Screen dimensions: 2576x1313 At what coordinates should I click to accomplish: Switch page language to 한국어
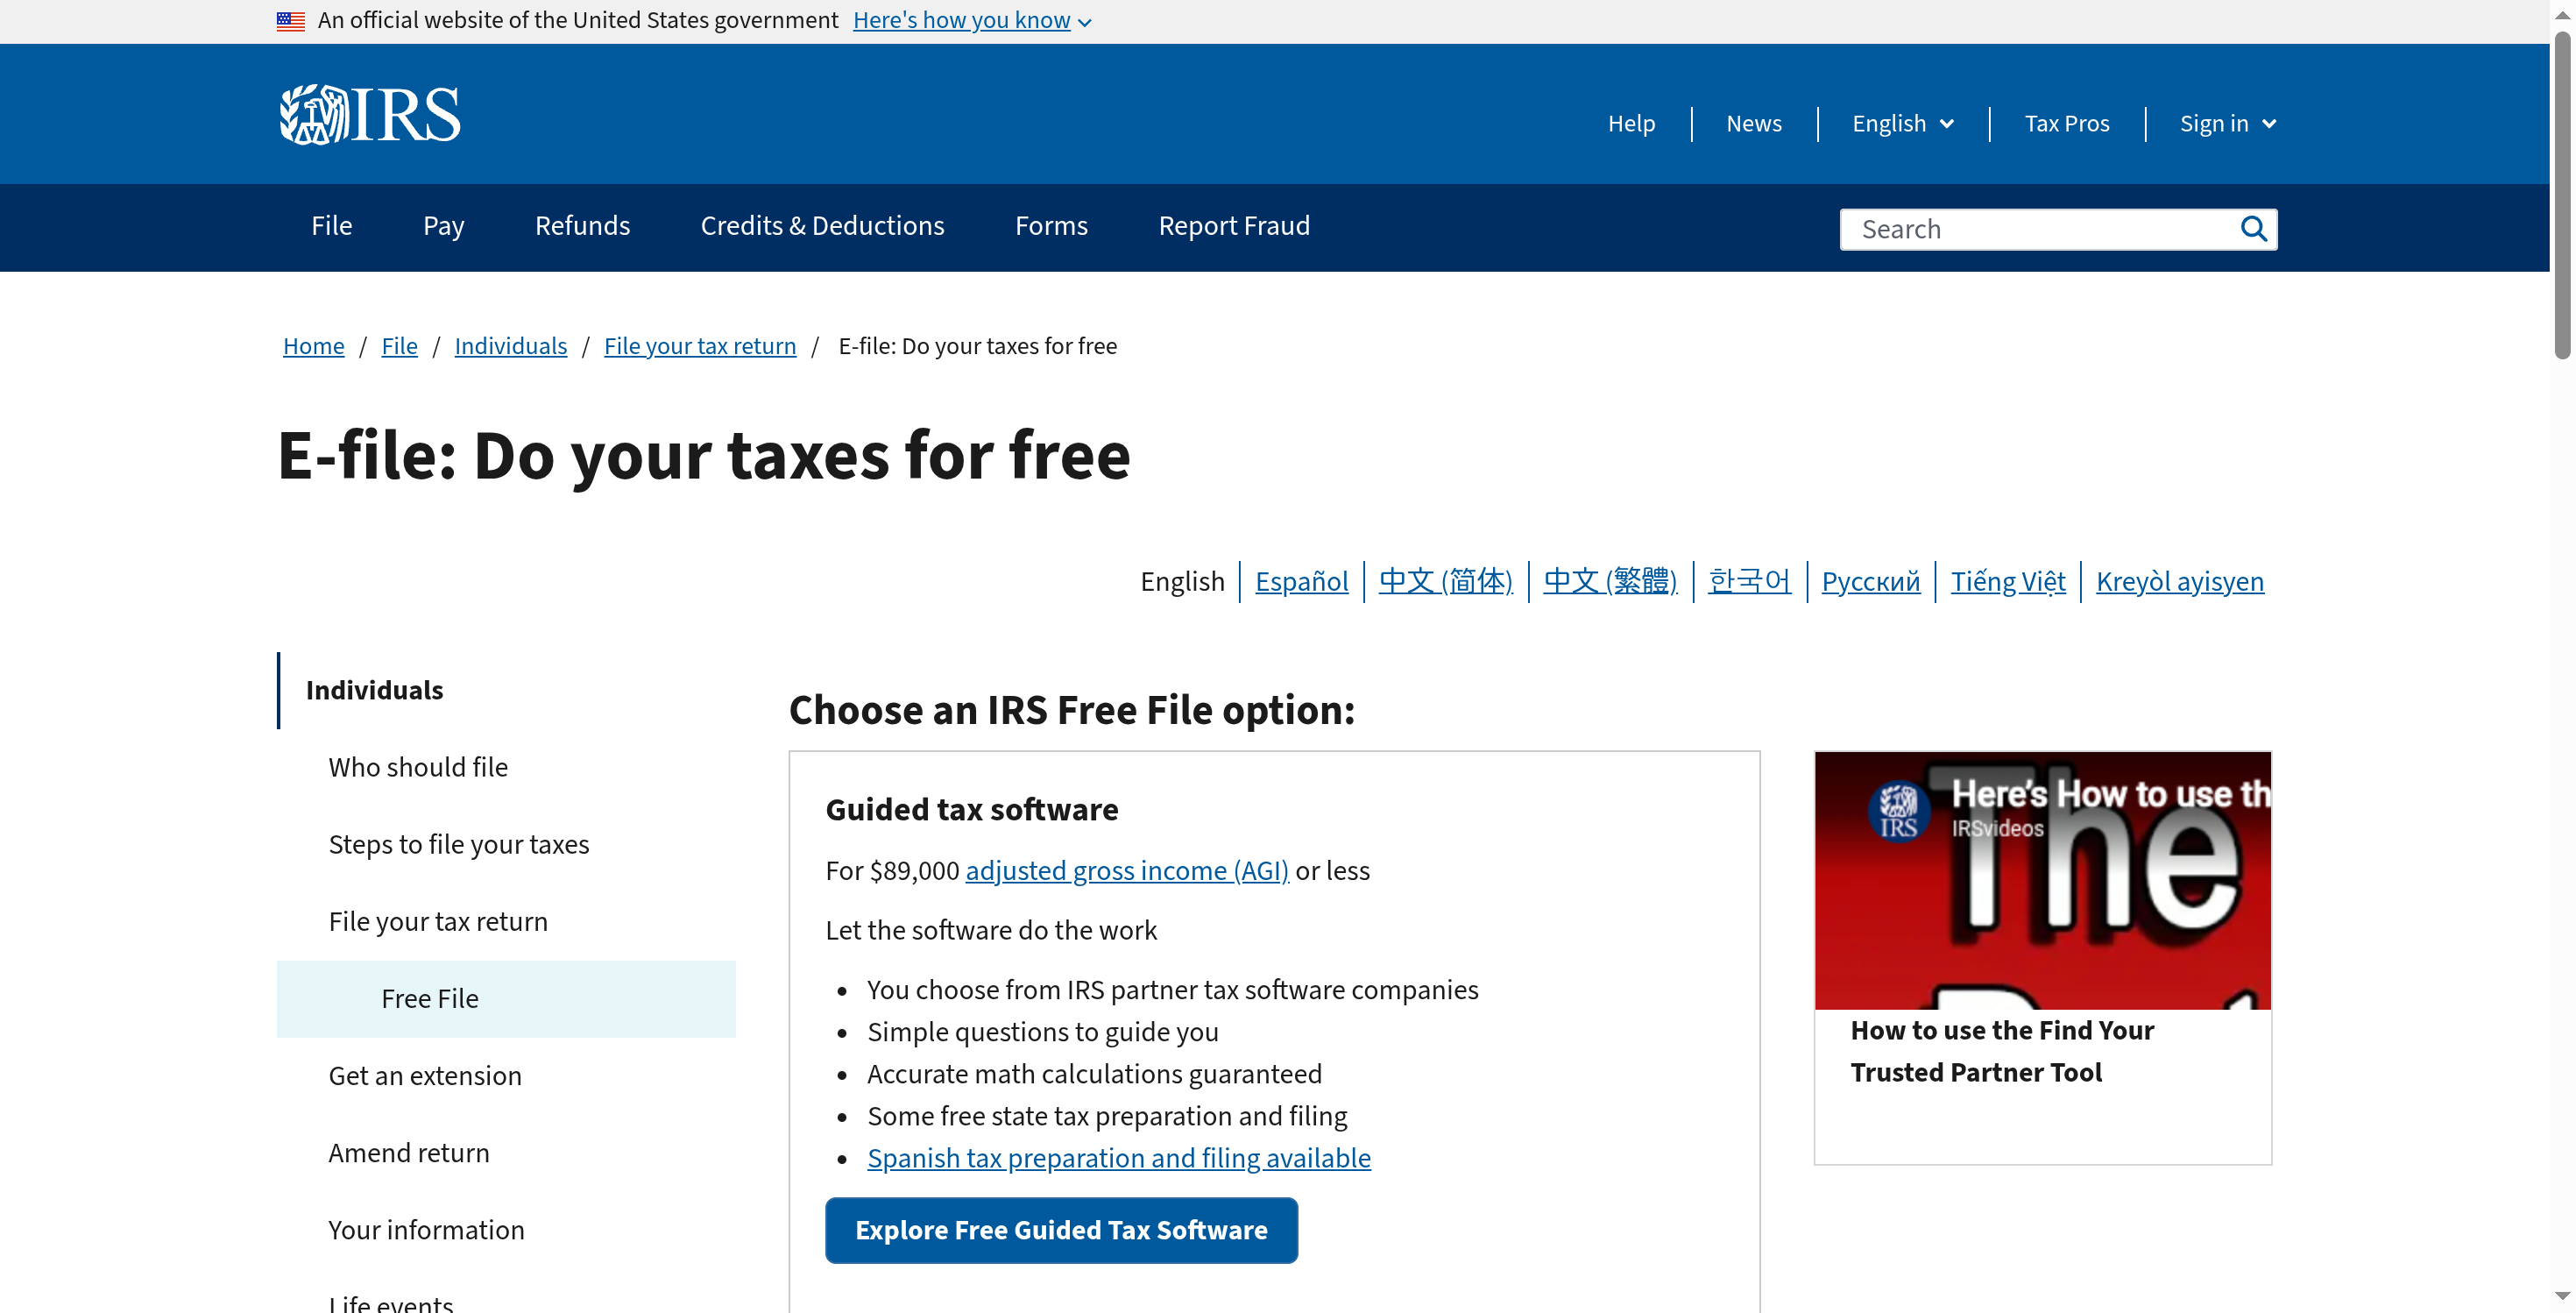tap(1749, 581)
